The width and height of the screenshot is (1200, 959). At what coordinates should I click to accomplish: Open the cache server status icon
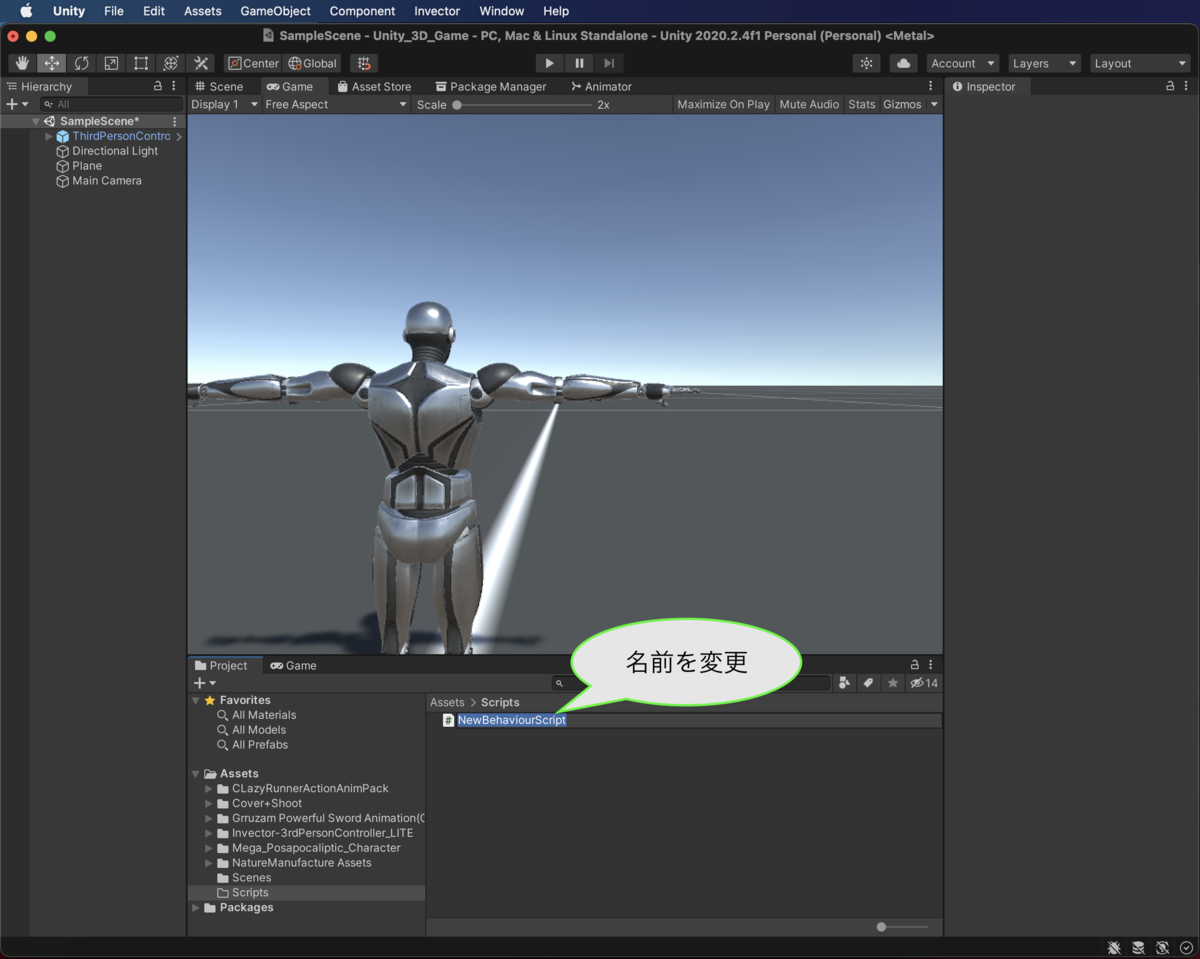click(x=1138, y=948)
